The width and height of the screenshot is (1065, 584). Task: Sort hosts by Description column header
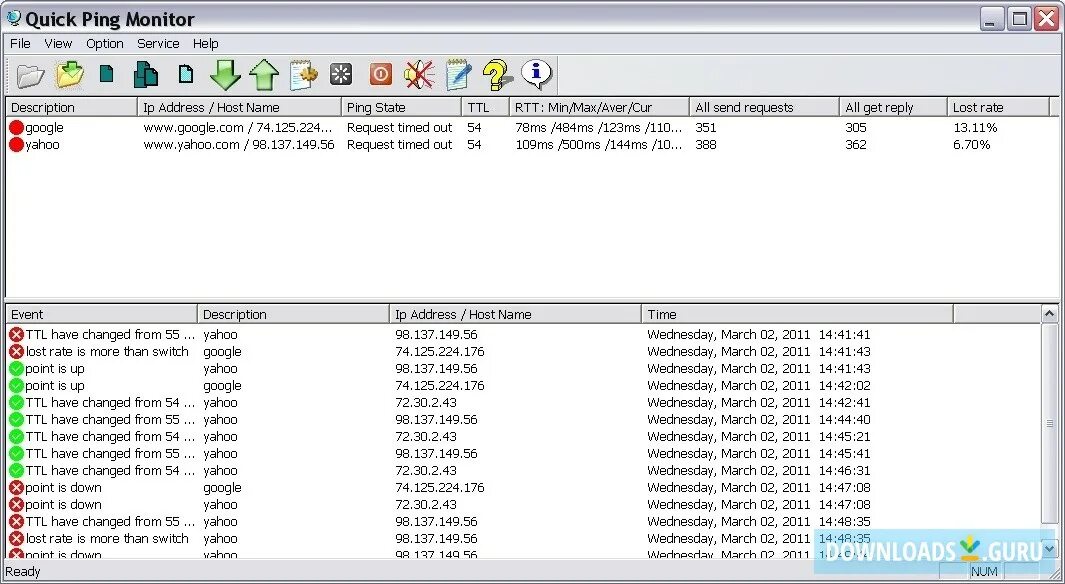[x=71, y=107]
